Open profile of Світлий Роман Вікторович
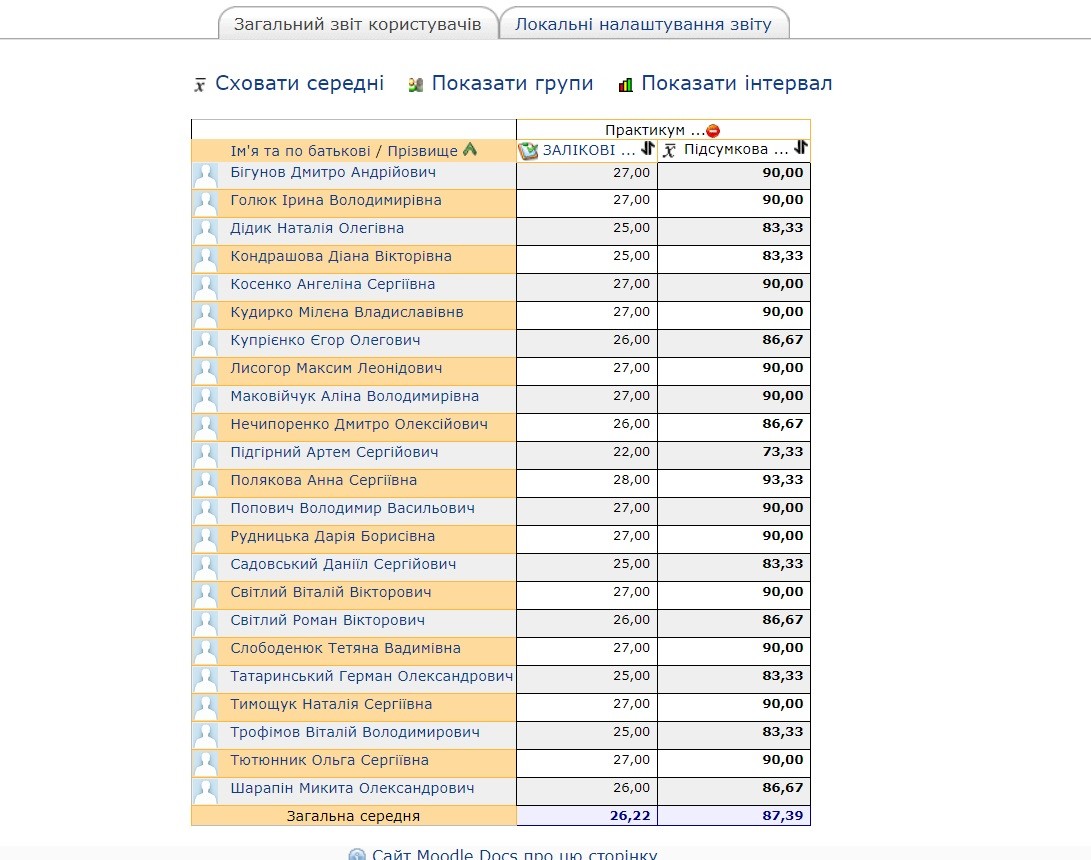The height and width of the screenshot is (860, 1091). pyautogui.click(x=328, y=620)
